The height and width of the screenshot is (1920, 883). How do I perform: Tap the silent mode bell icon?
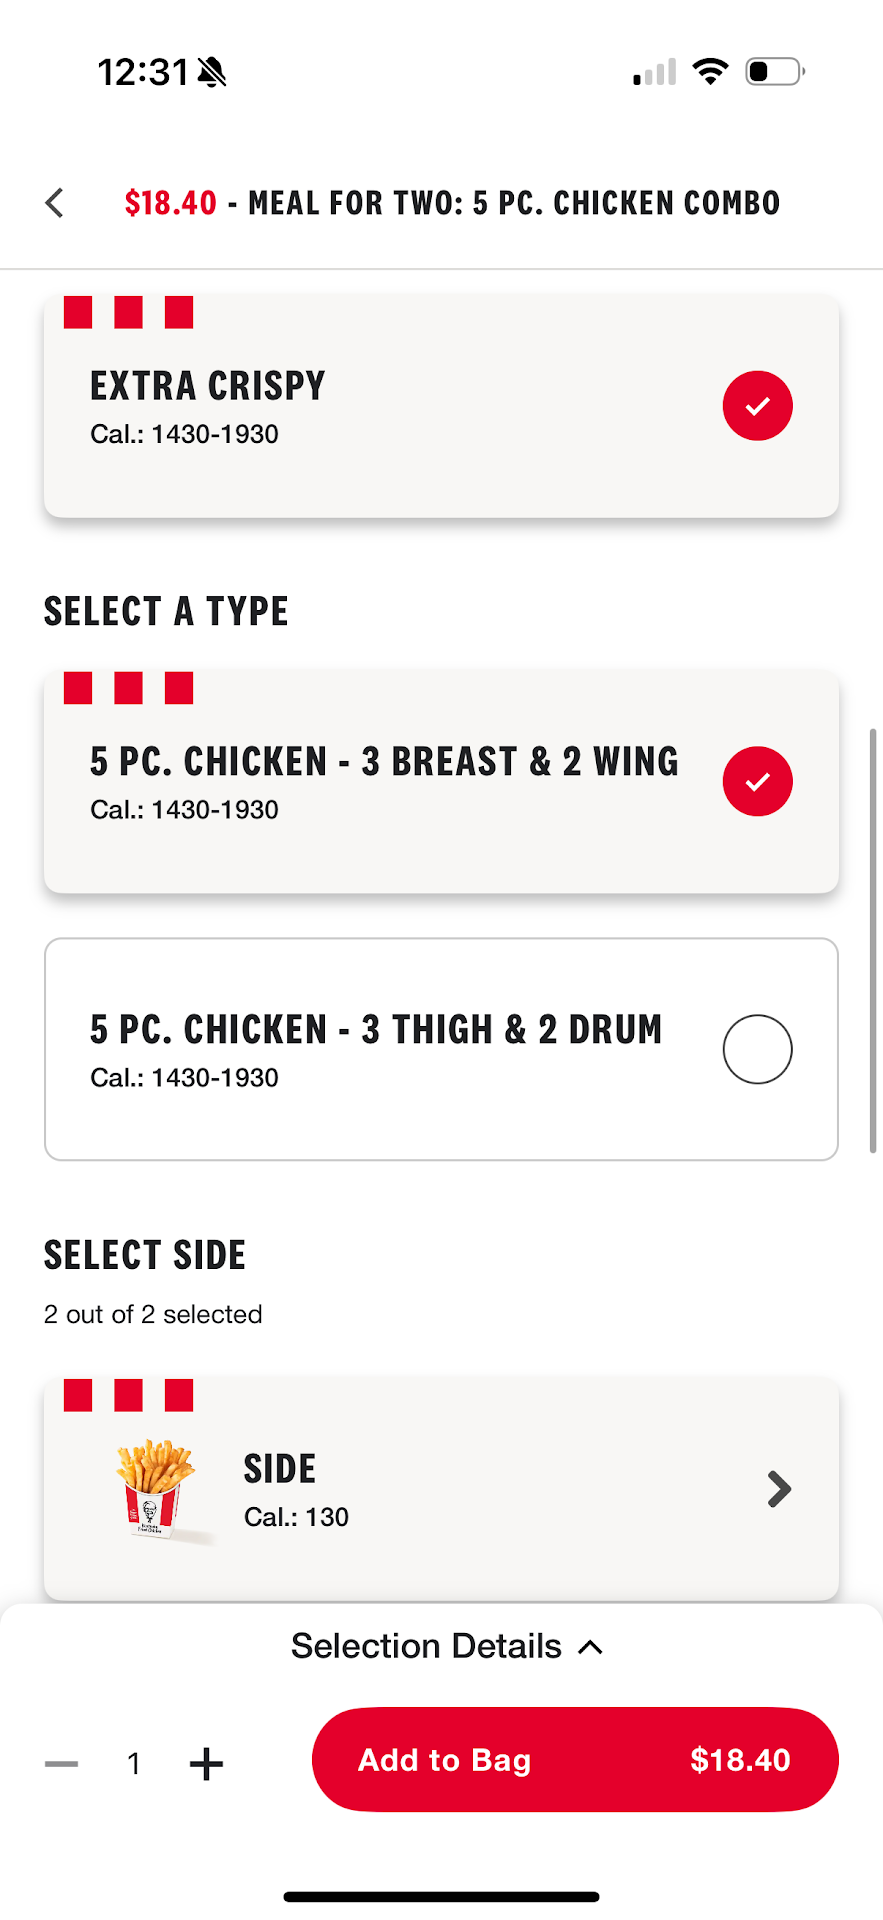tap(212, 72)
